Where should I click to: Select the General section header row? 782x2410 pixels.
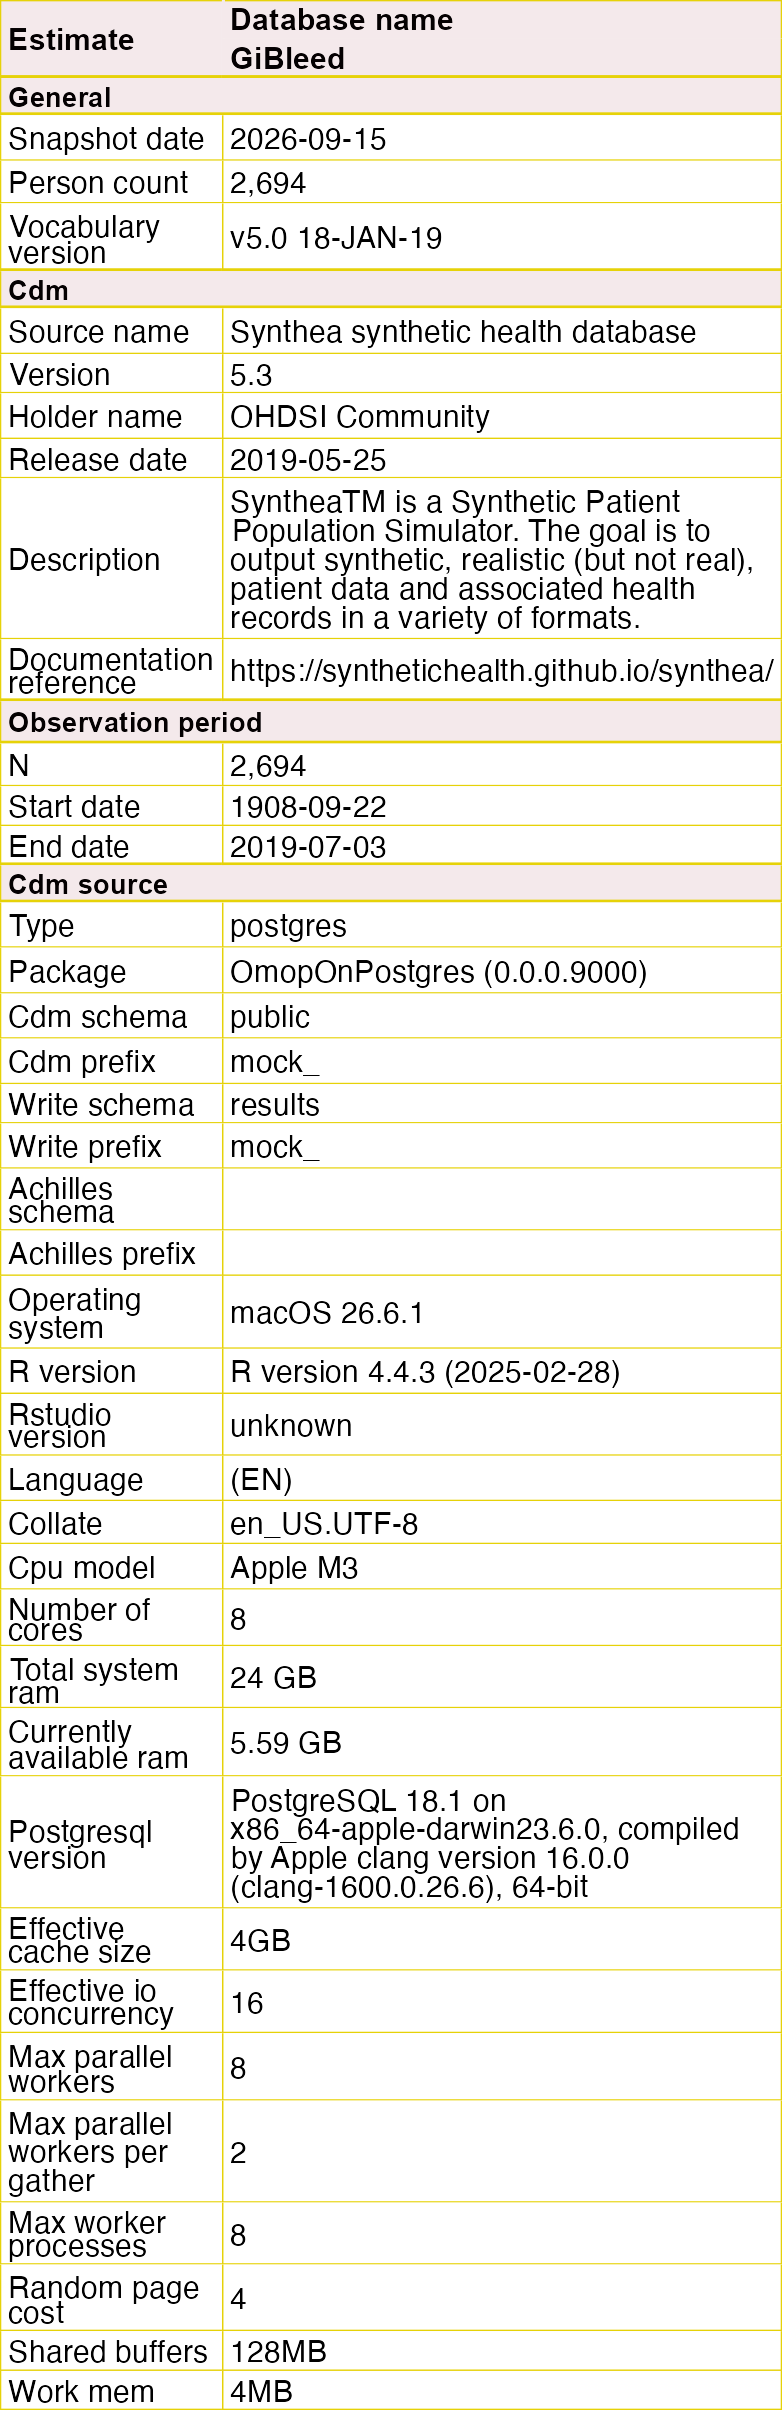[x=391, y=97]
